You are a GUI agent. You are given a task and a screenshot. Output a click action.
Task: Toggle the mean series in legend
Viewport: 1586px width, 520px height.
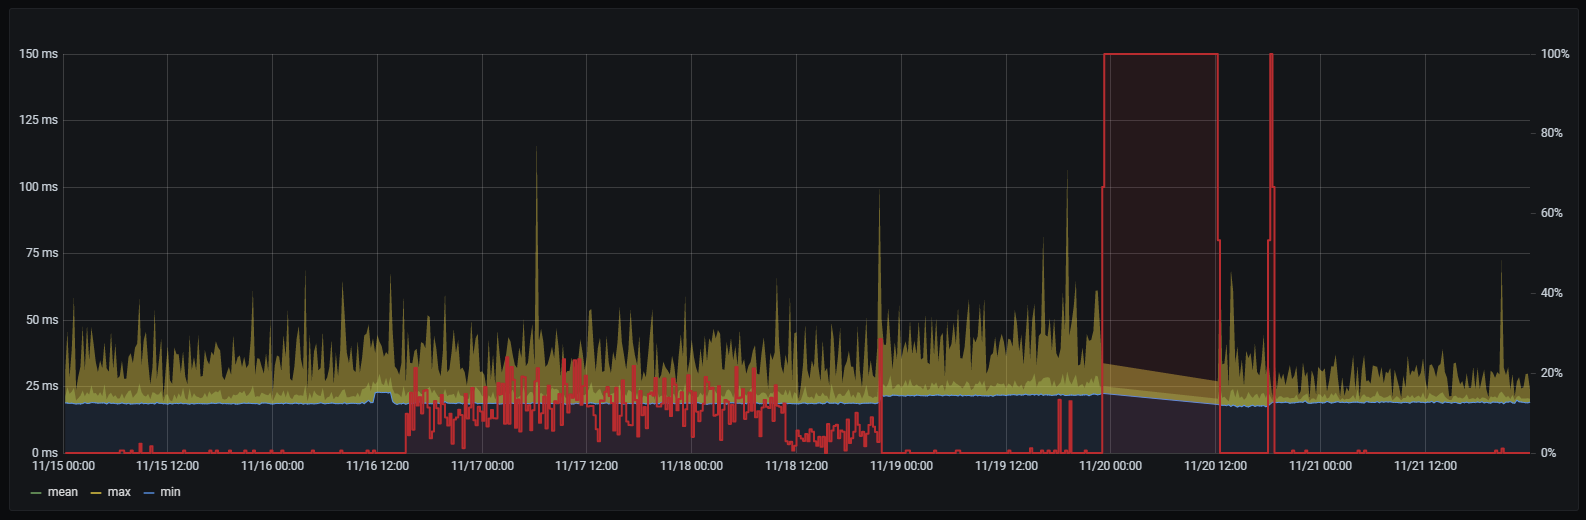point(62,492)
